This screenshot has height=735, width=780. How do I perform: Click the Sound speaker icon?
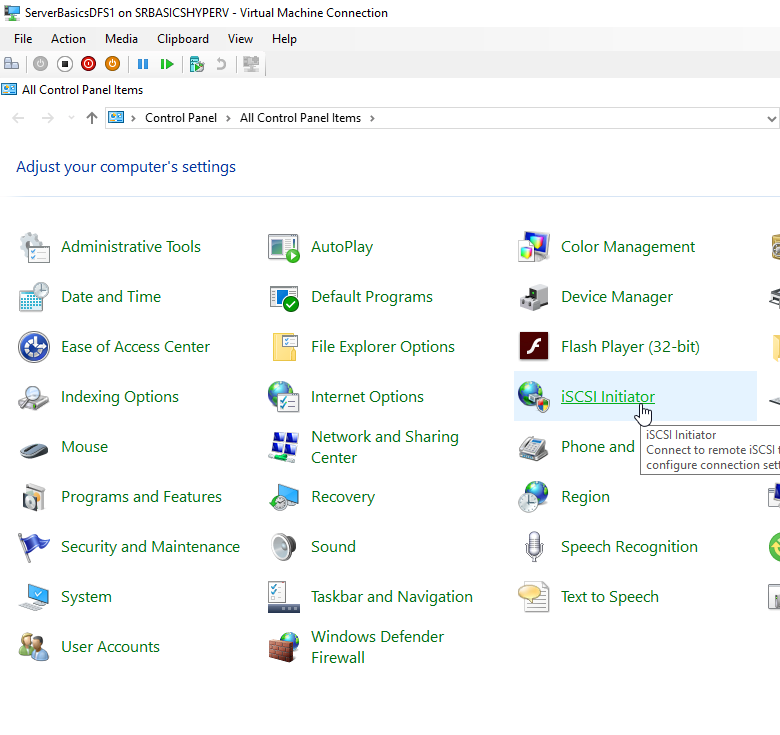pyautogui.click(x=284, y=547)
